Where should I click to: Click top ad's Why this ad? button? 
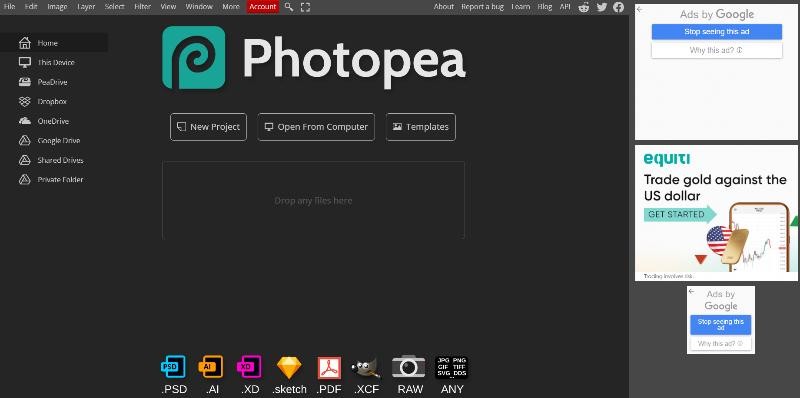click(x=716, y=50)
